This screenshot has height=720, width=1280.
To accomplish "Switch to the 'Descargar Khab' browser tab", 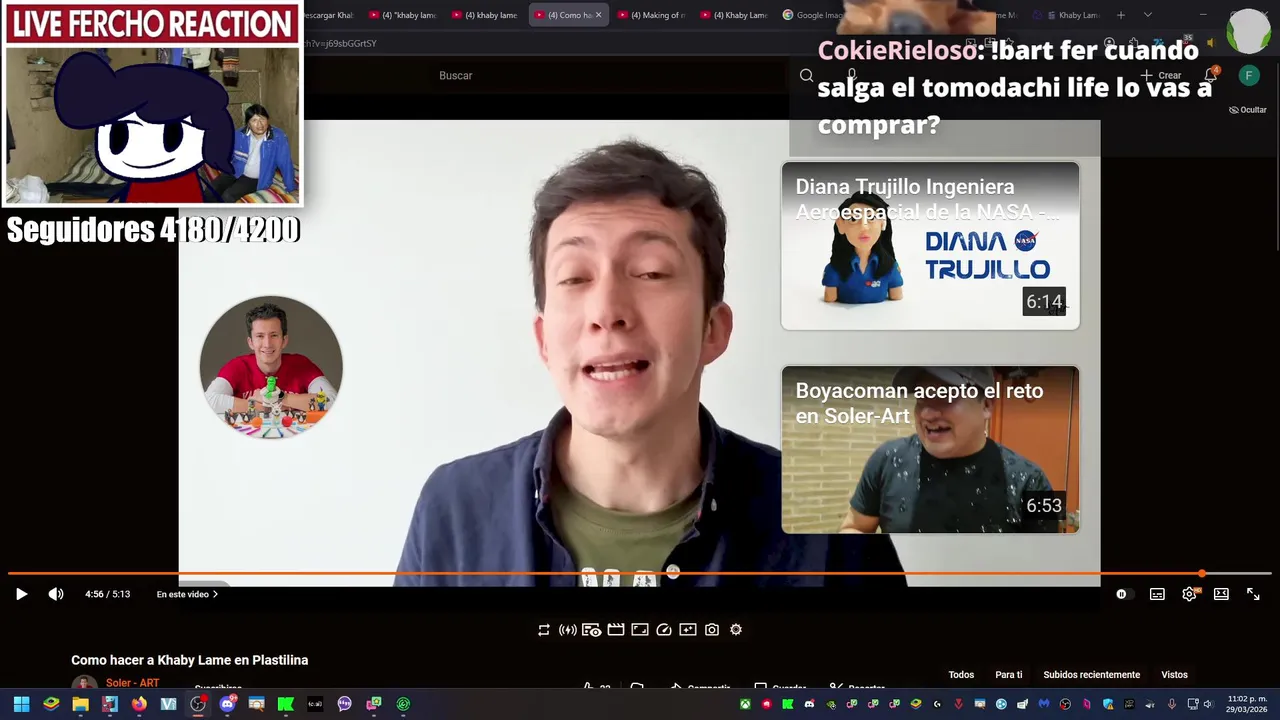I will click(x=328, y=15).
